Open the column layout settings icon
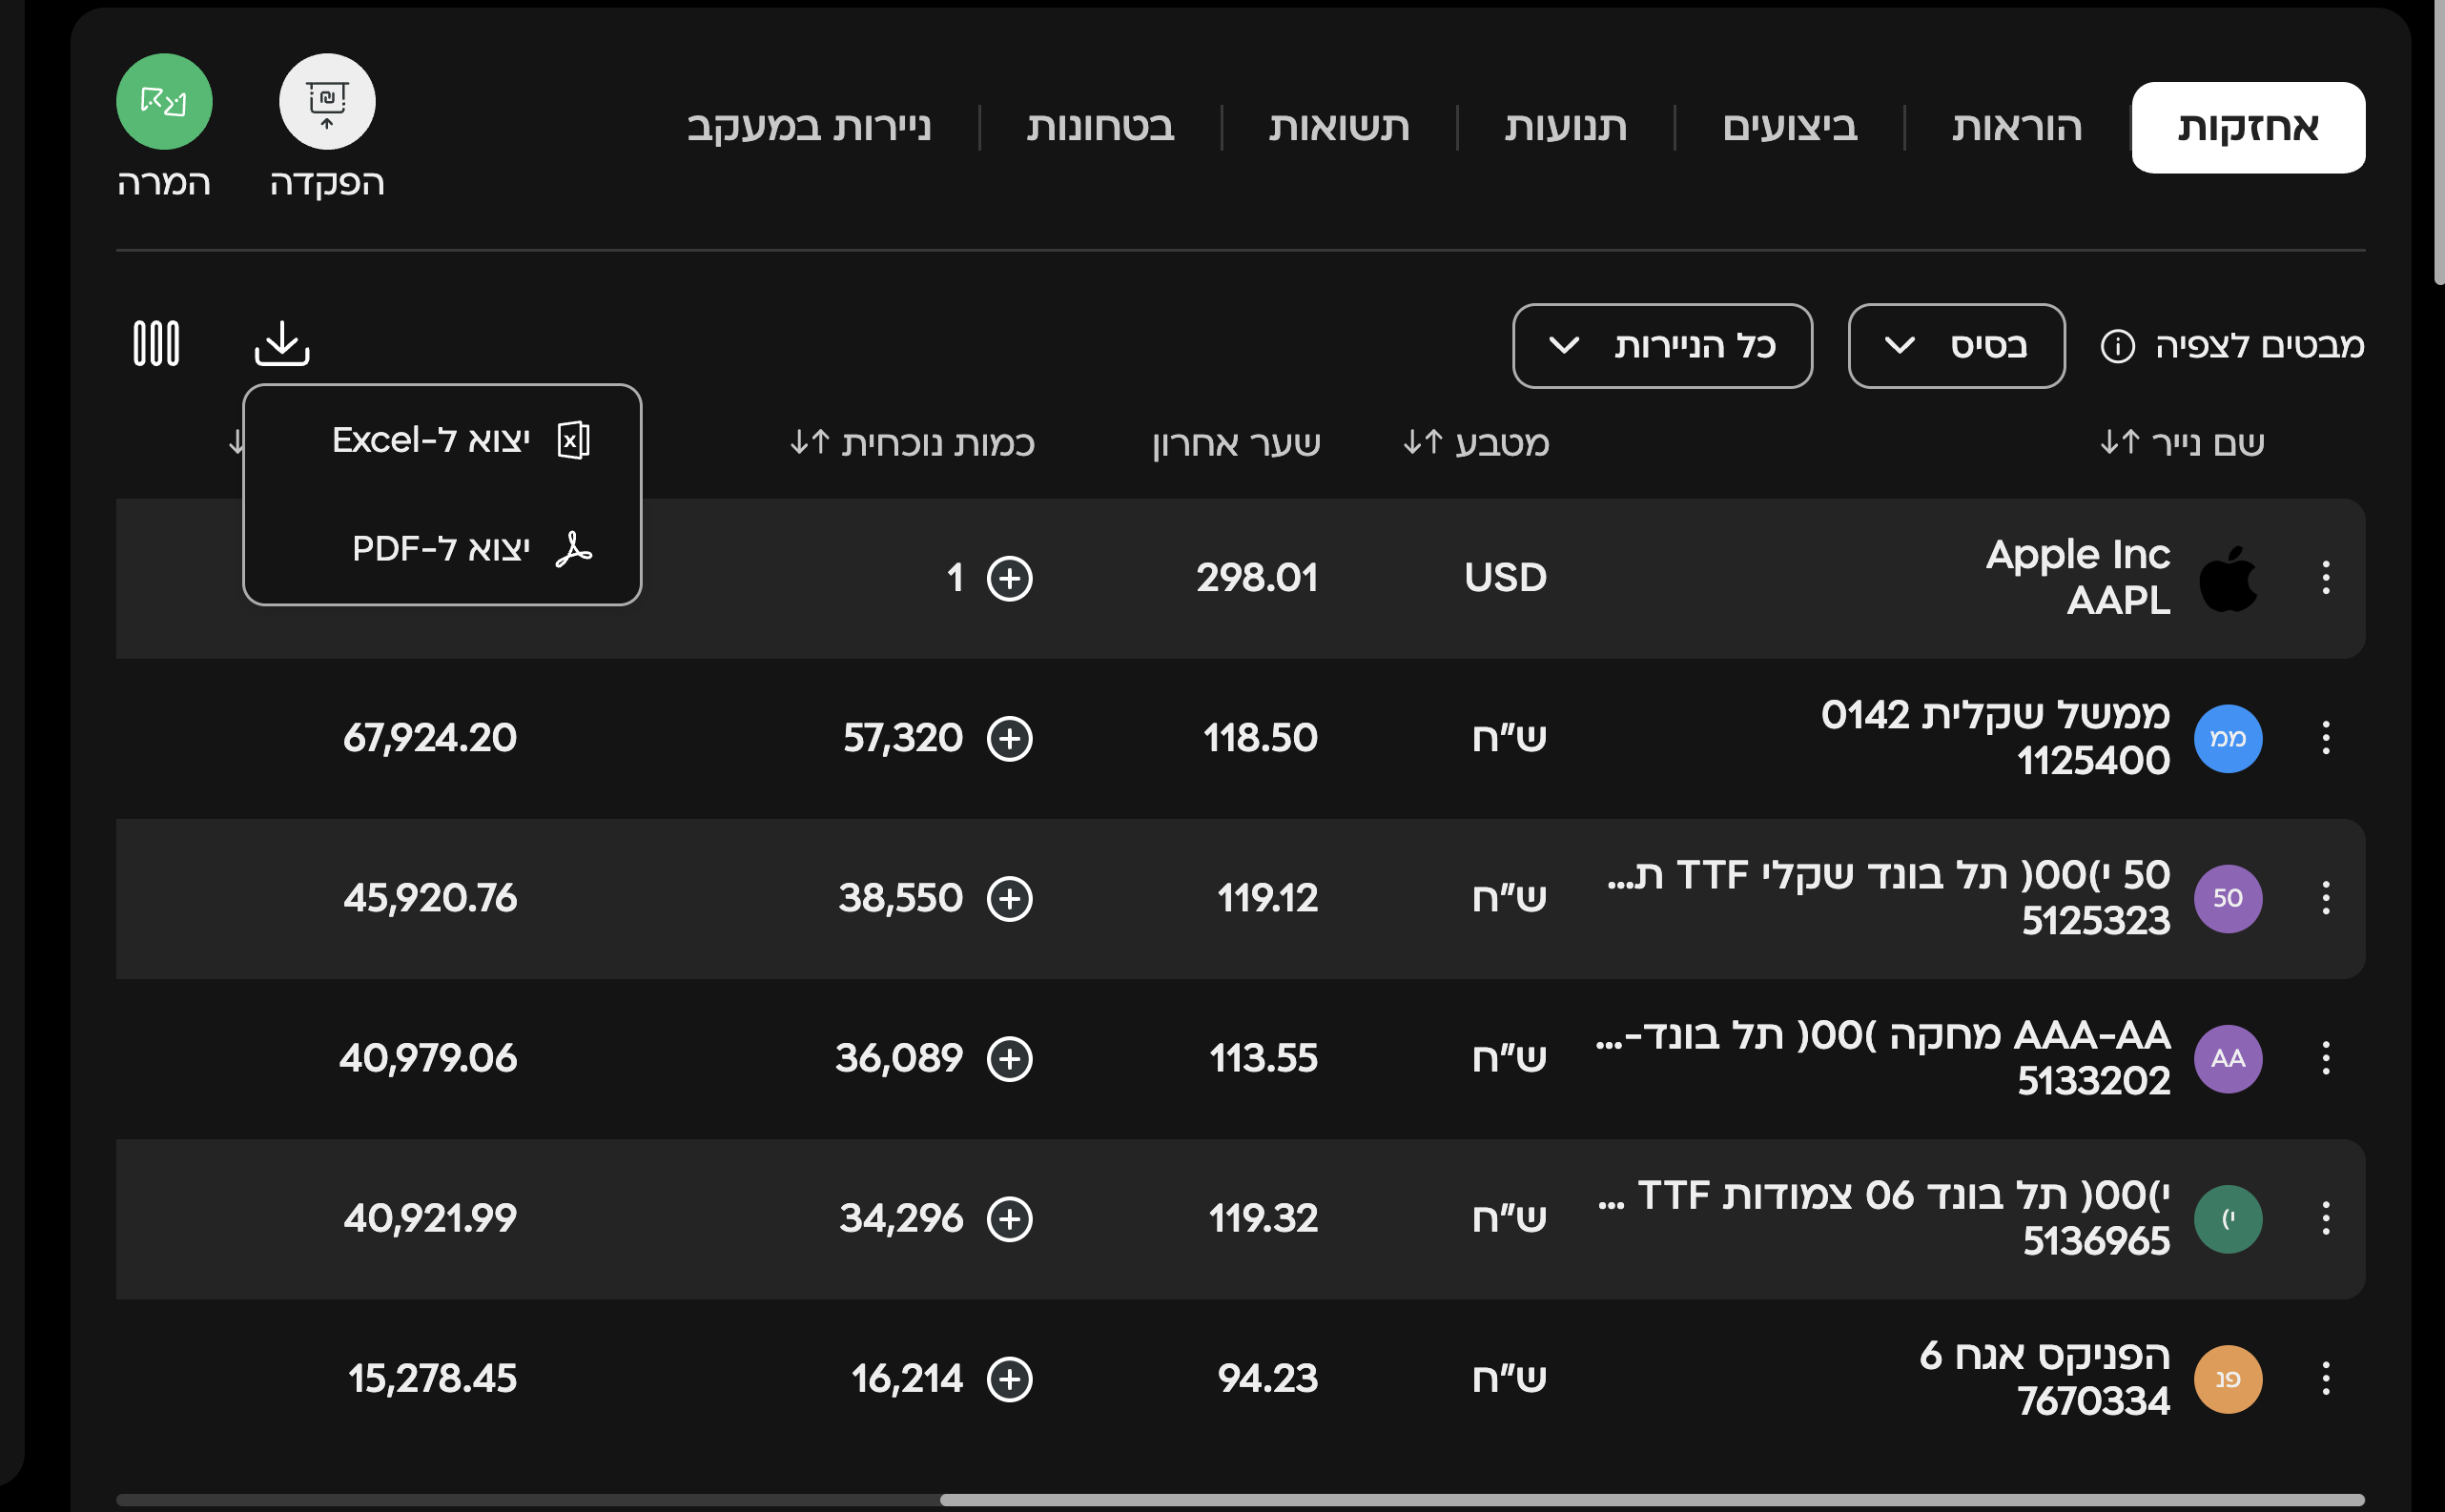The image size is (2445, 1512). point(157,343)
